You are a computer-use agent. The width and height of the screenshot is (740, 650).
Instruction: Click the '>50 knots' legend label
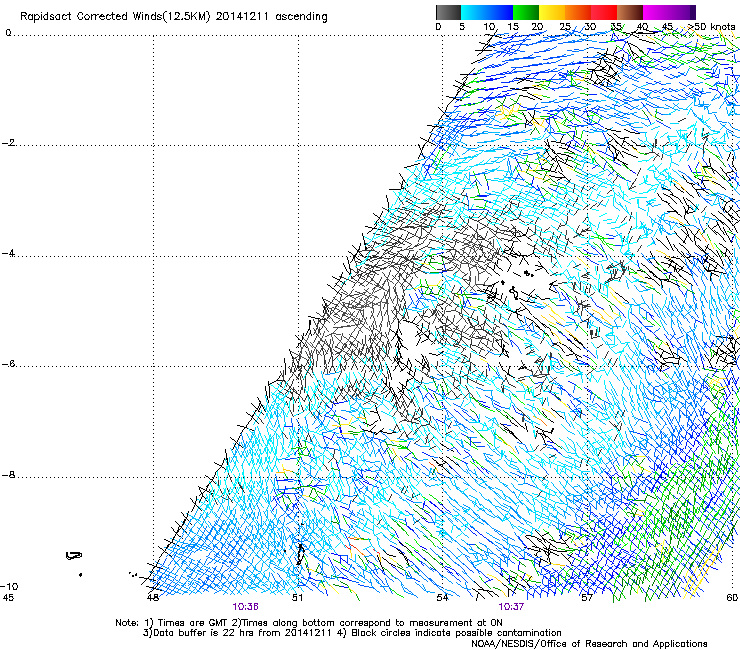(x=711, y=27)
